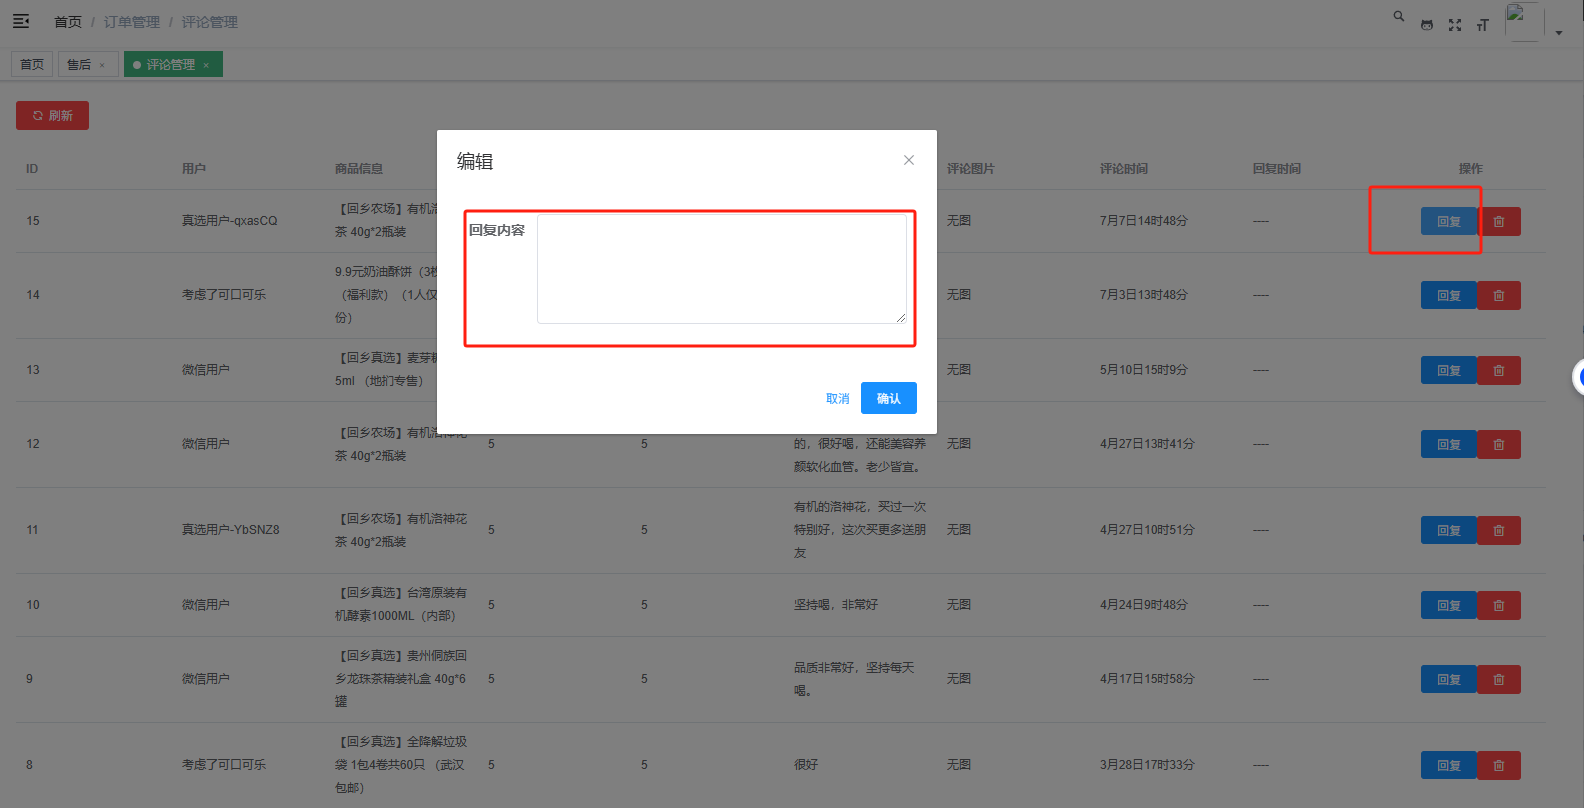1584x808 pixels.
Task: Click the 回复内容 text area
Action: coord(721,269)
